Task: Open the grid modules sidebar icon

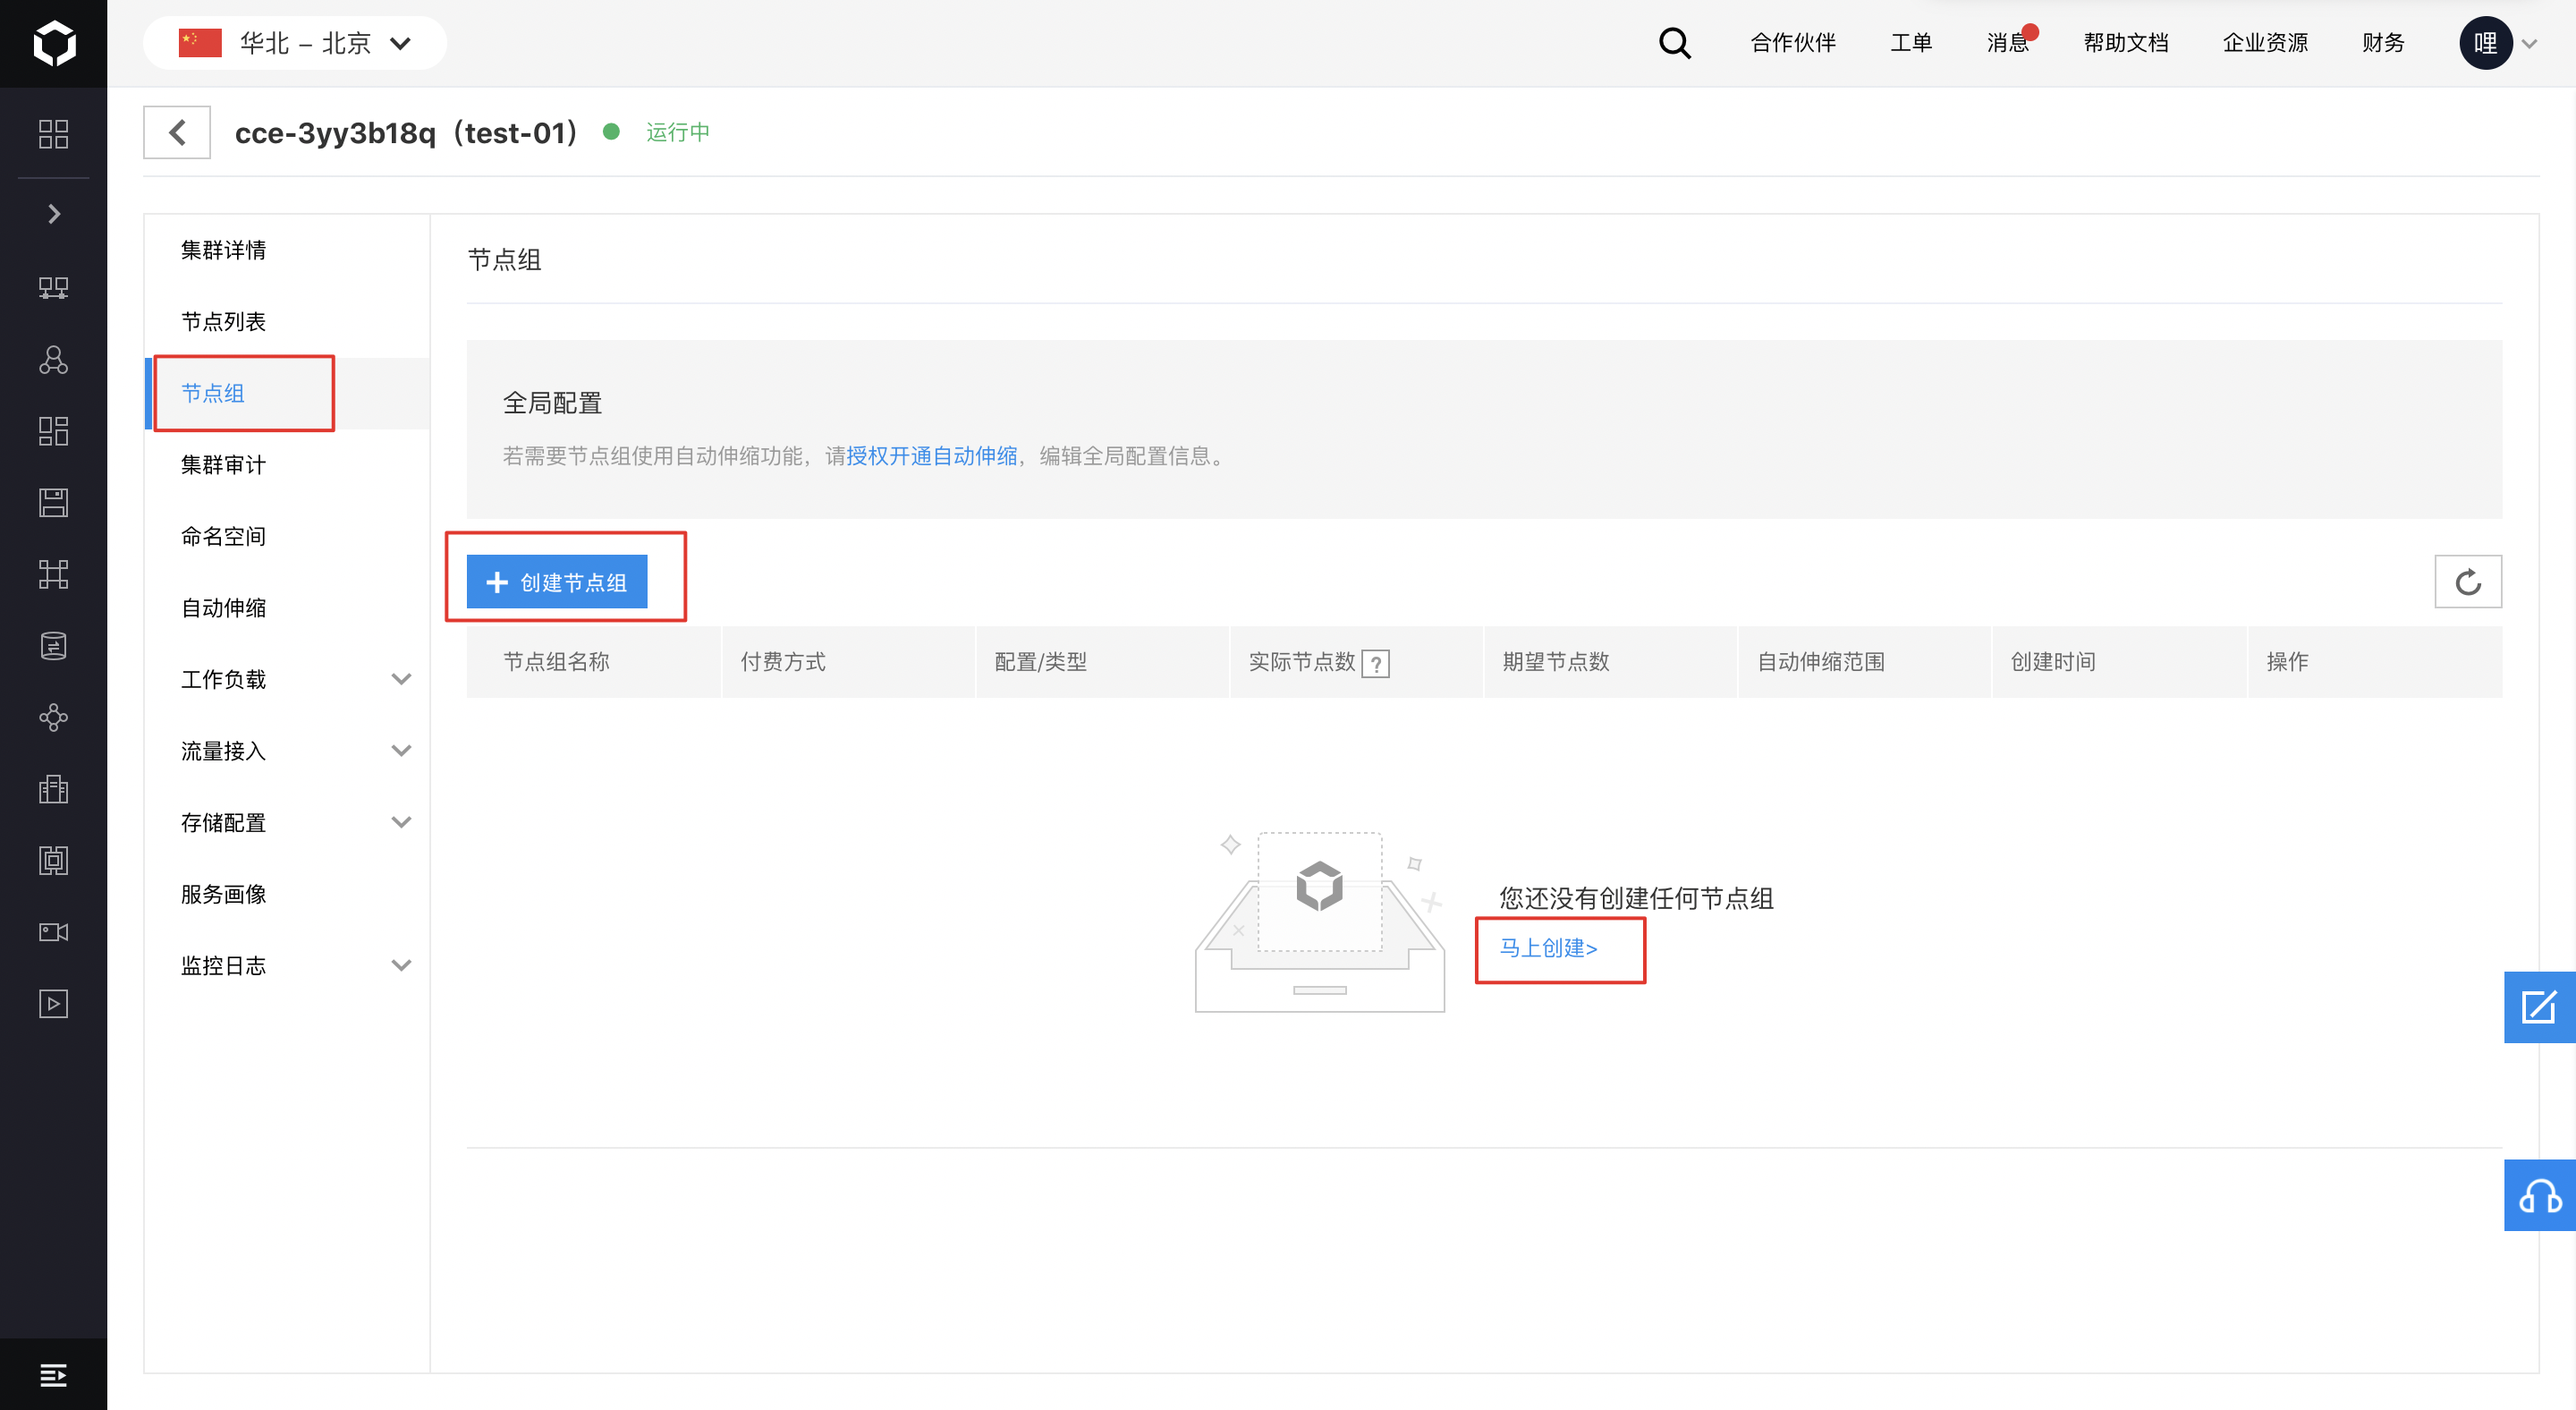Action: point(54,431)
